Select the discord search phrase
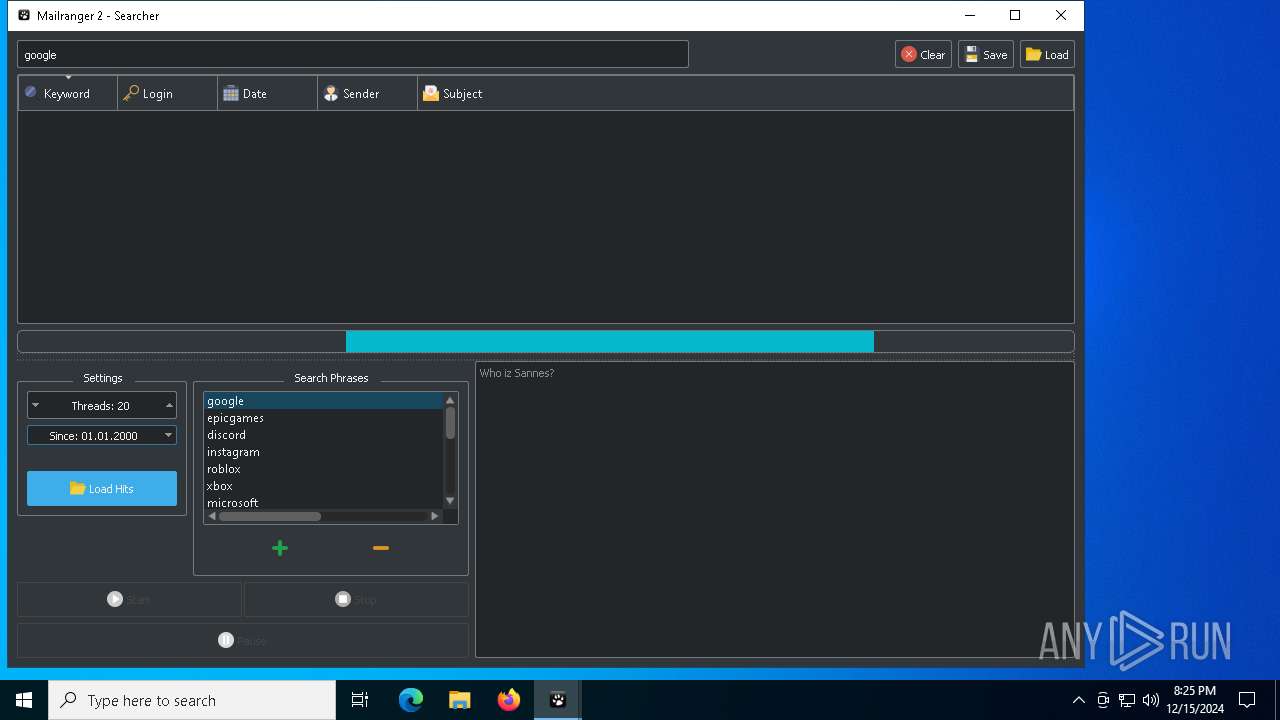The height and width of the screenshot is (720, 1280). [x=323, y=435]
